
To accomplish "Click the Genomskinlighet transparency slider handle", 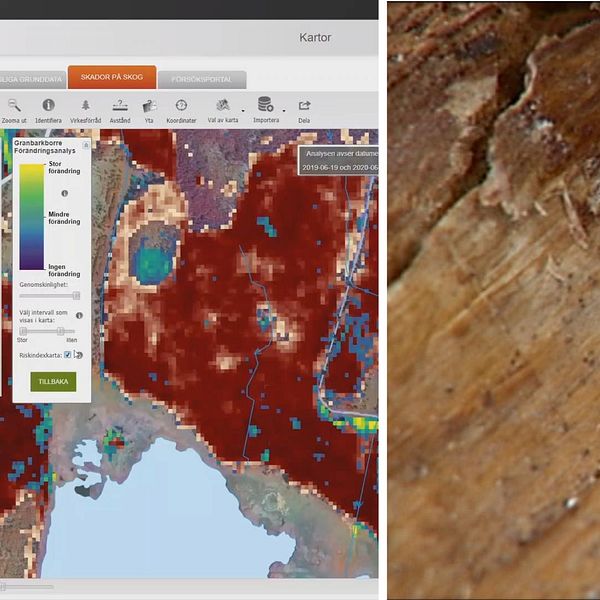I will click(x=76, y=295).
